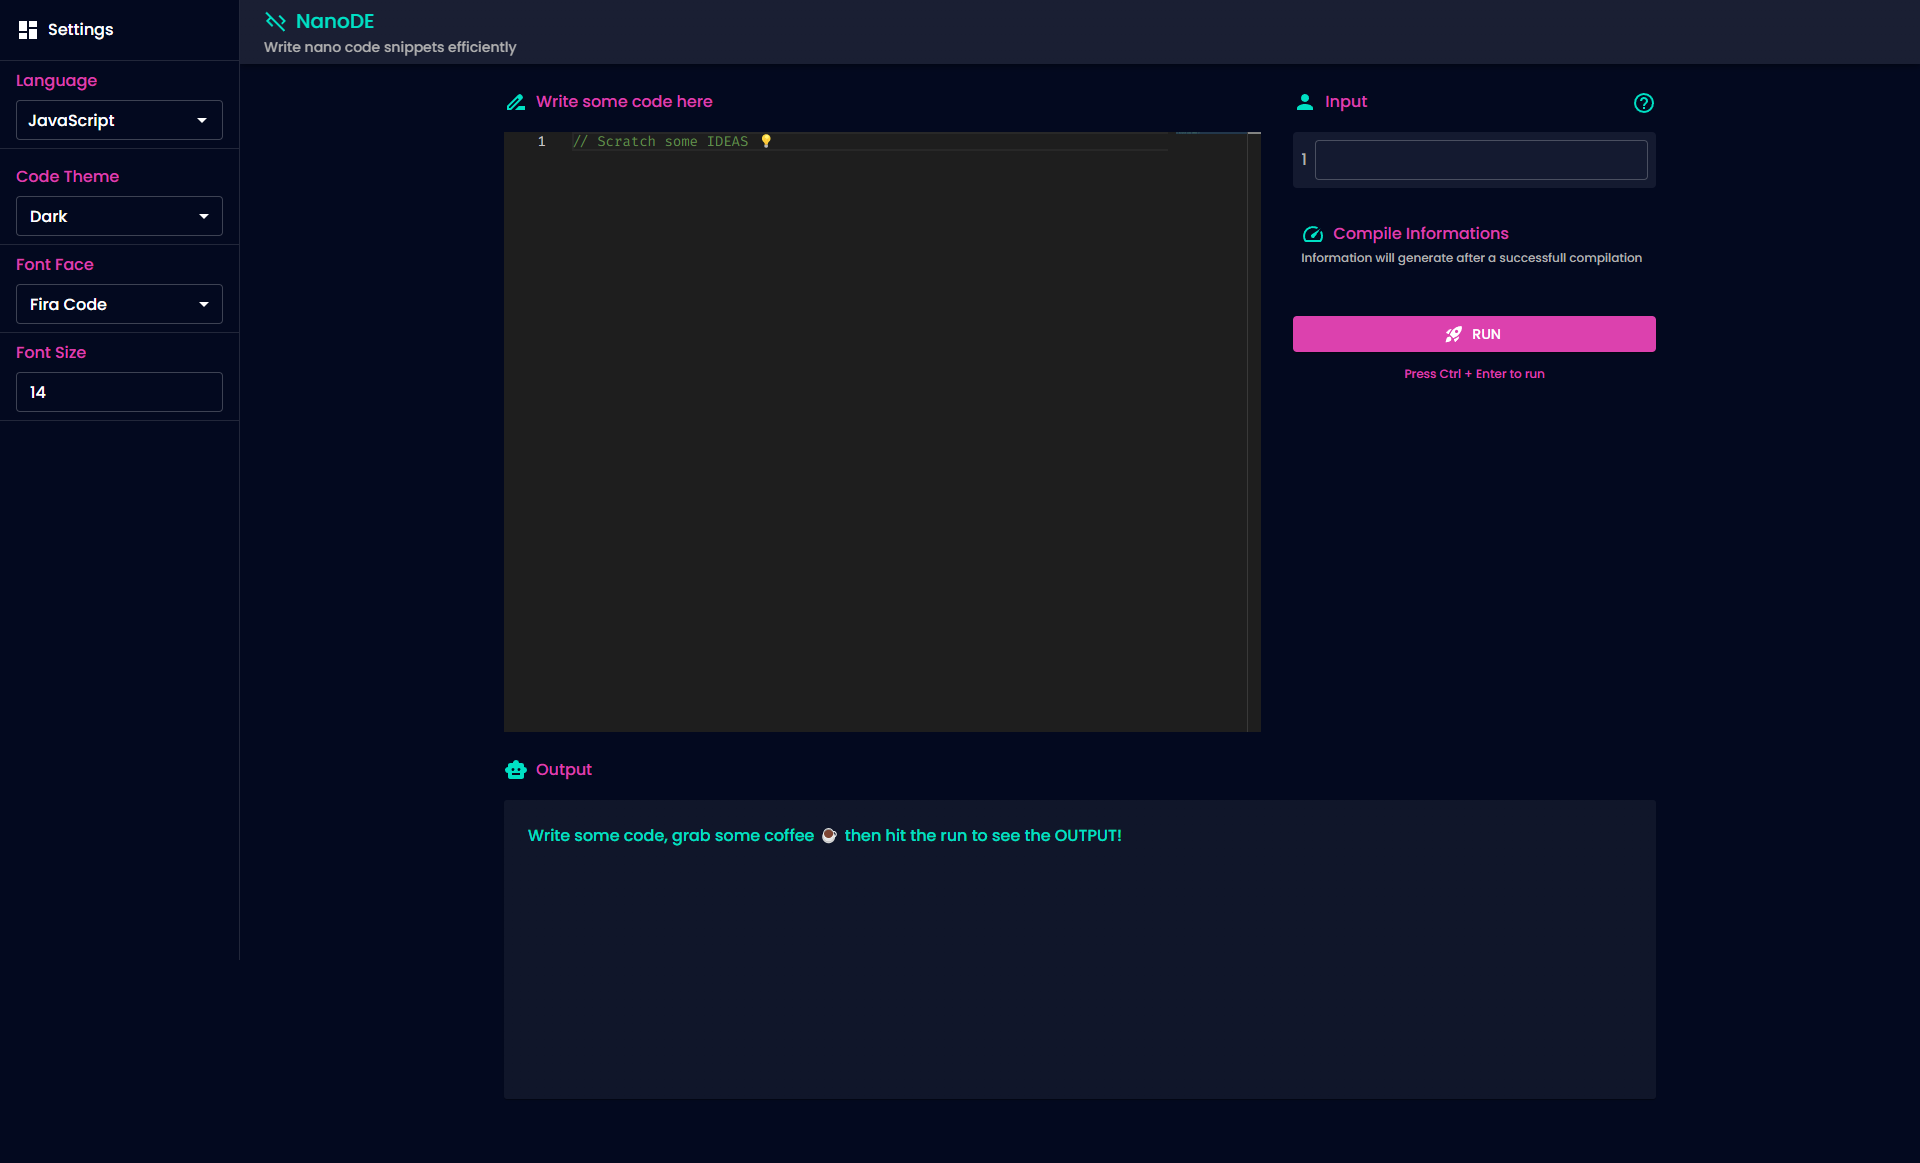Focus the Font Size field showing 14
The width and height of the screenshot is (1920, 1163).
click(119, 392)
